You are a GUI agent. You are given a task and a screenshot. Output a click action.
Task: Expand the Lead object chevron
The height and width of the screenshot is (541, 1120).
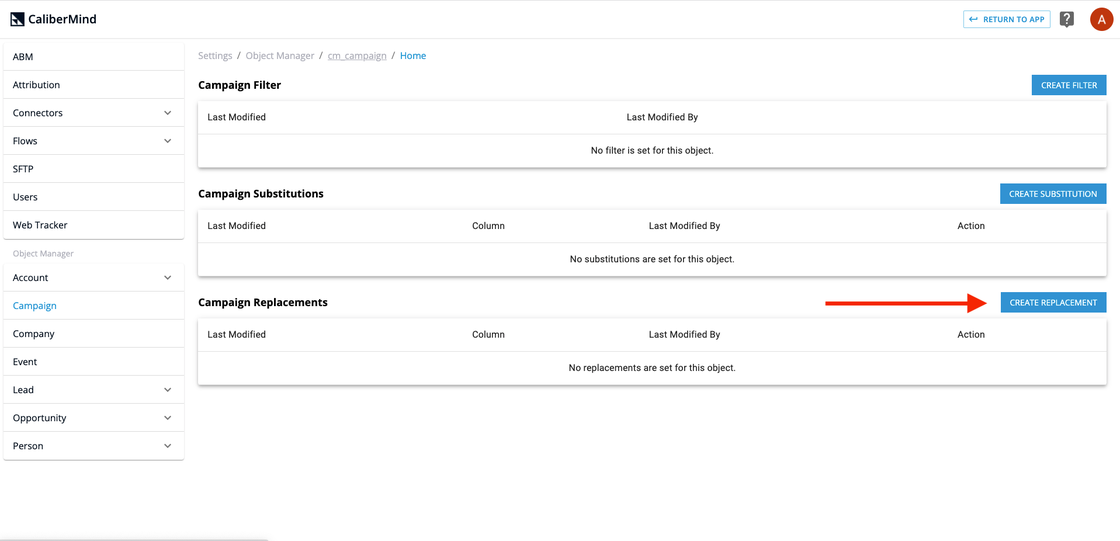click(168, 389)
